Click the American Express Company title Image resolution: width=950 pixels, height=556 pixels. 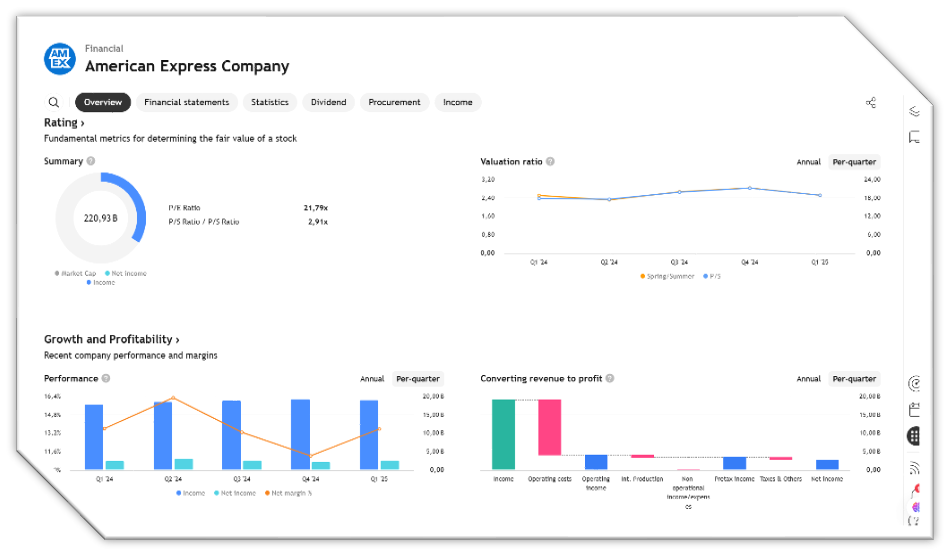pos(187,66)
